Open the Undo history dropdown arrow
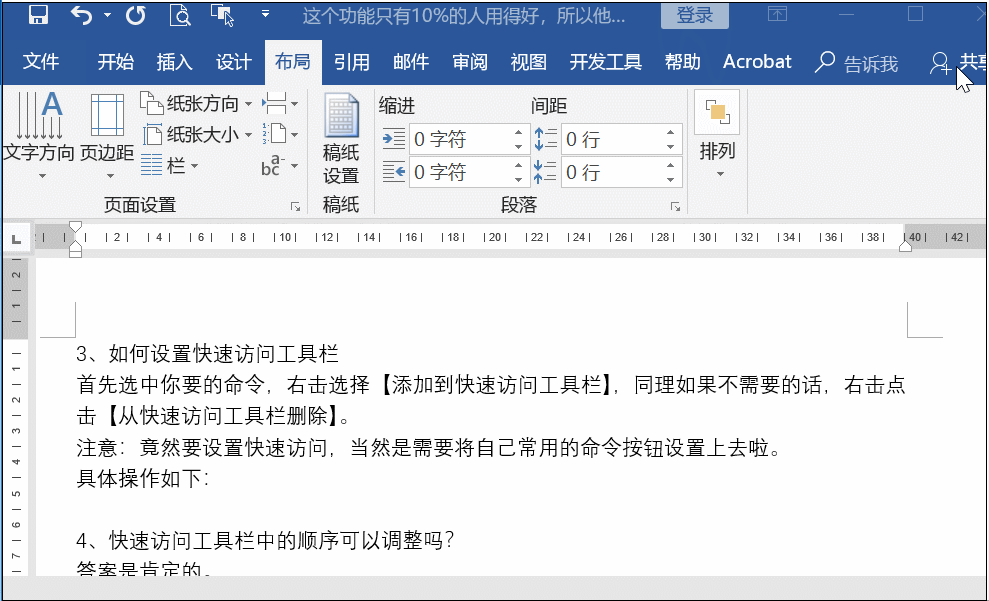Image resolution: width=989 pixels, height=601 pixels. 107,15
